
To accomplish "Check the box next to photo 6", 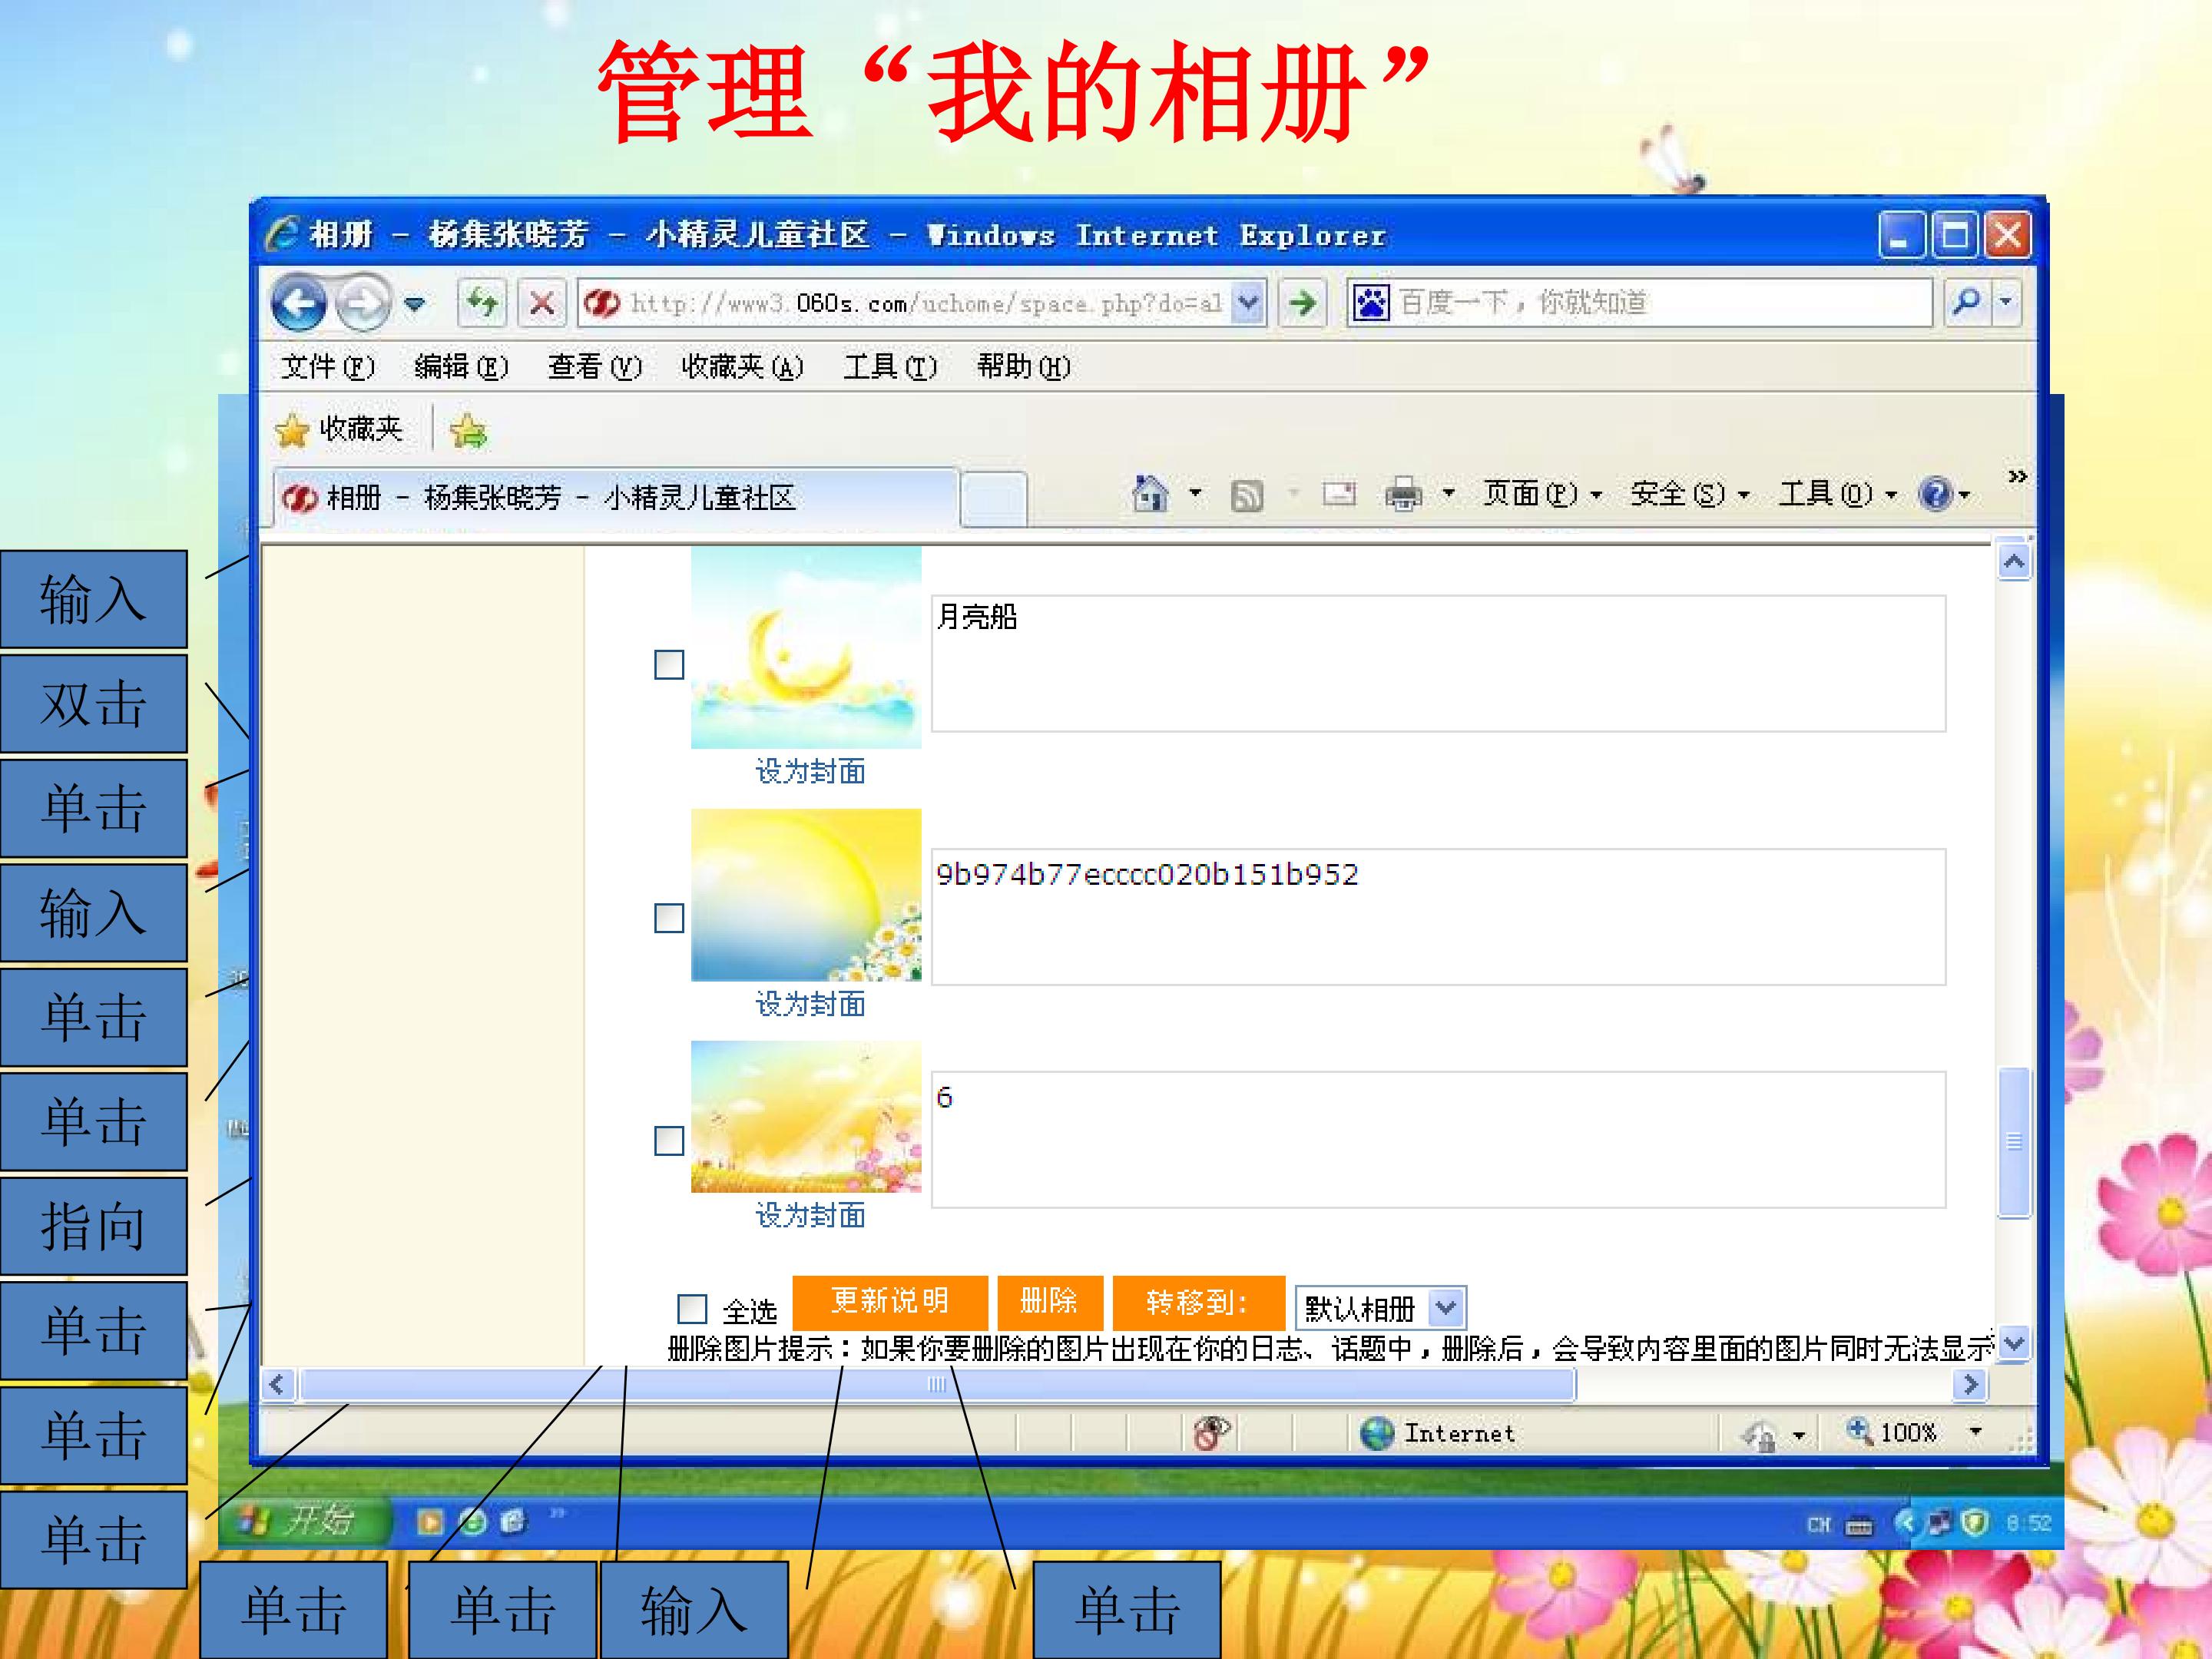I will click(x=669, y=1141).
